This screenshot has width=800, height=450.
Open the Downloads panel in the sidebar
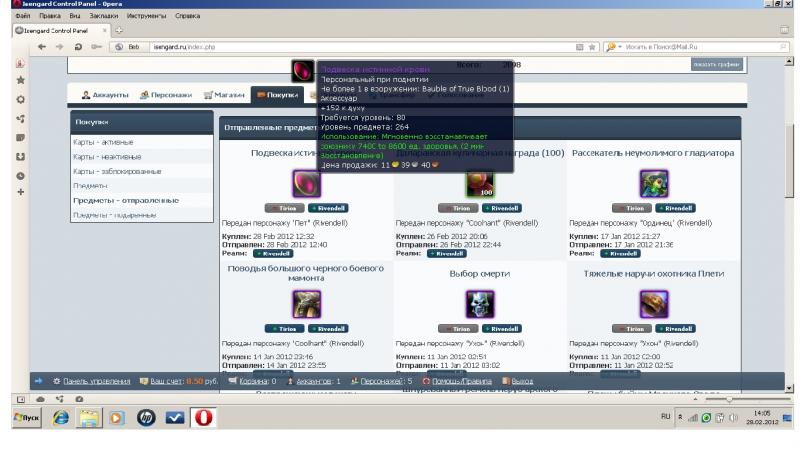[x=20, y=157]
